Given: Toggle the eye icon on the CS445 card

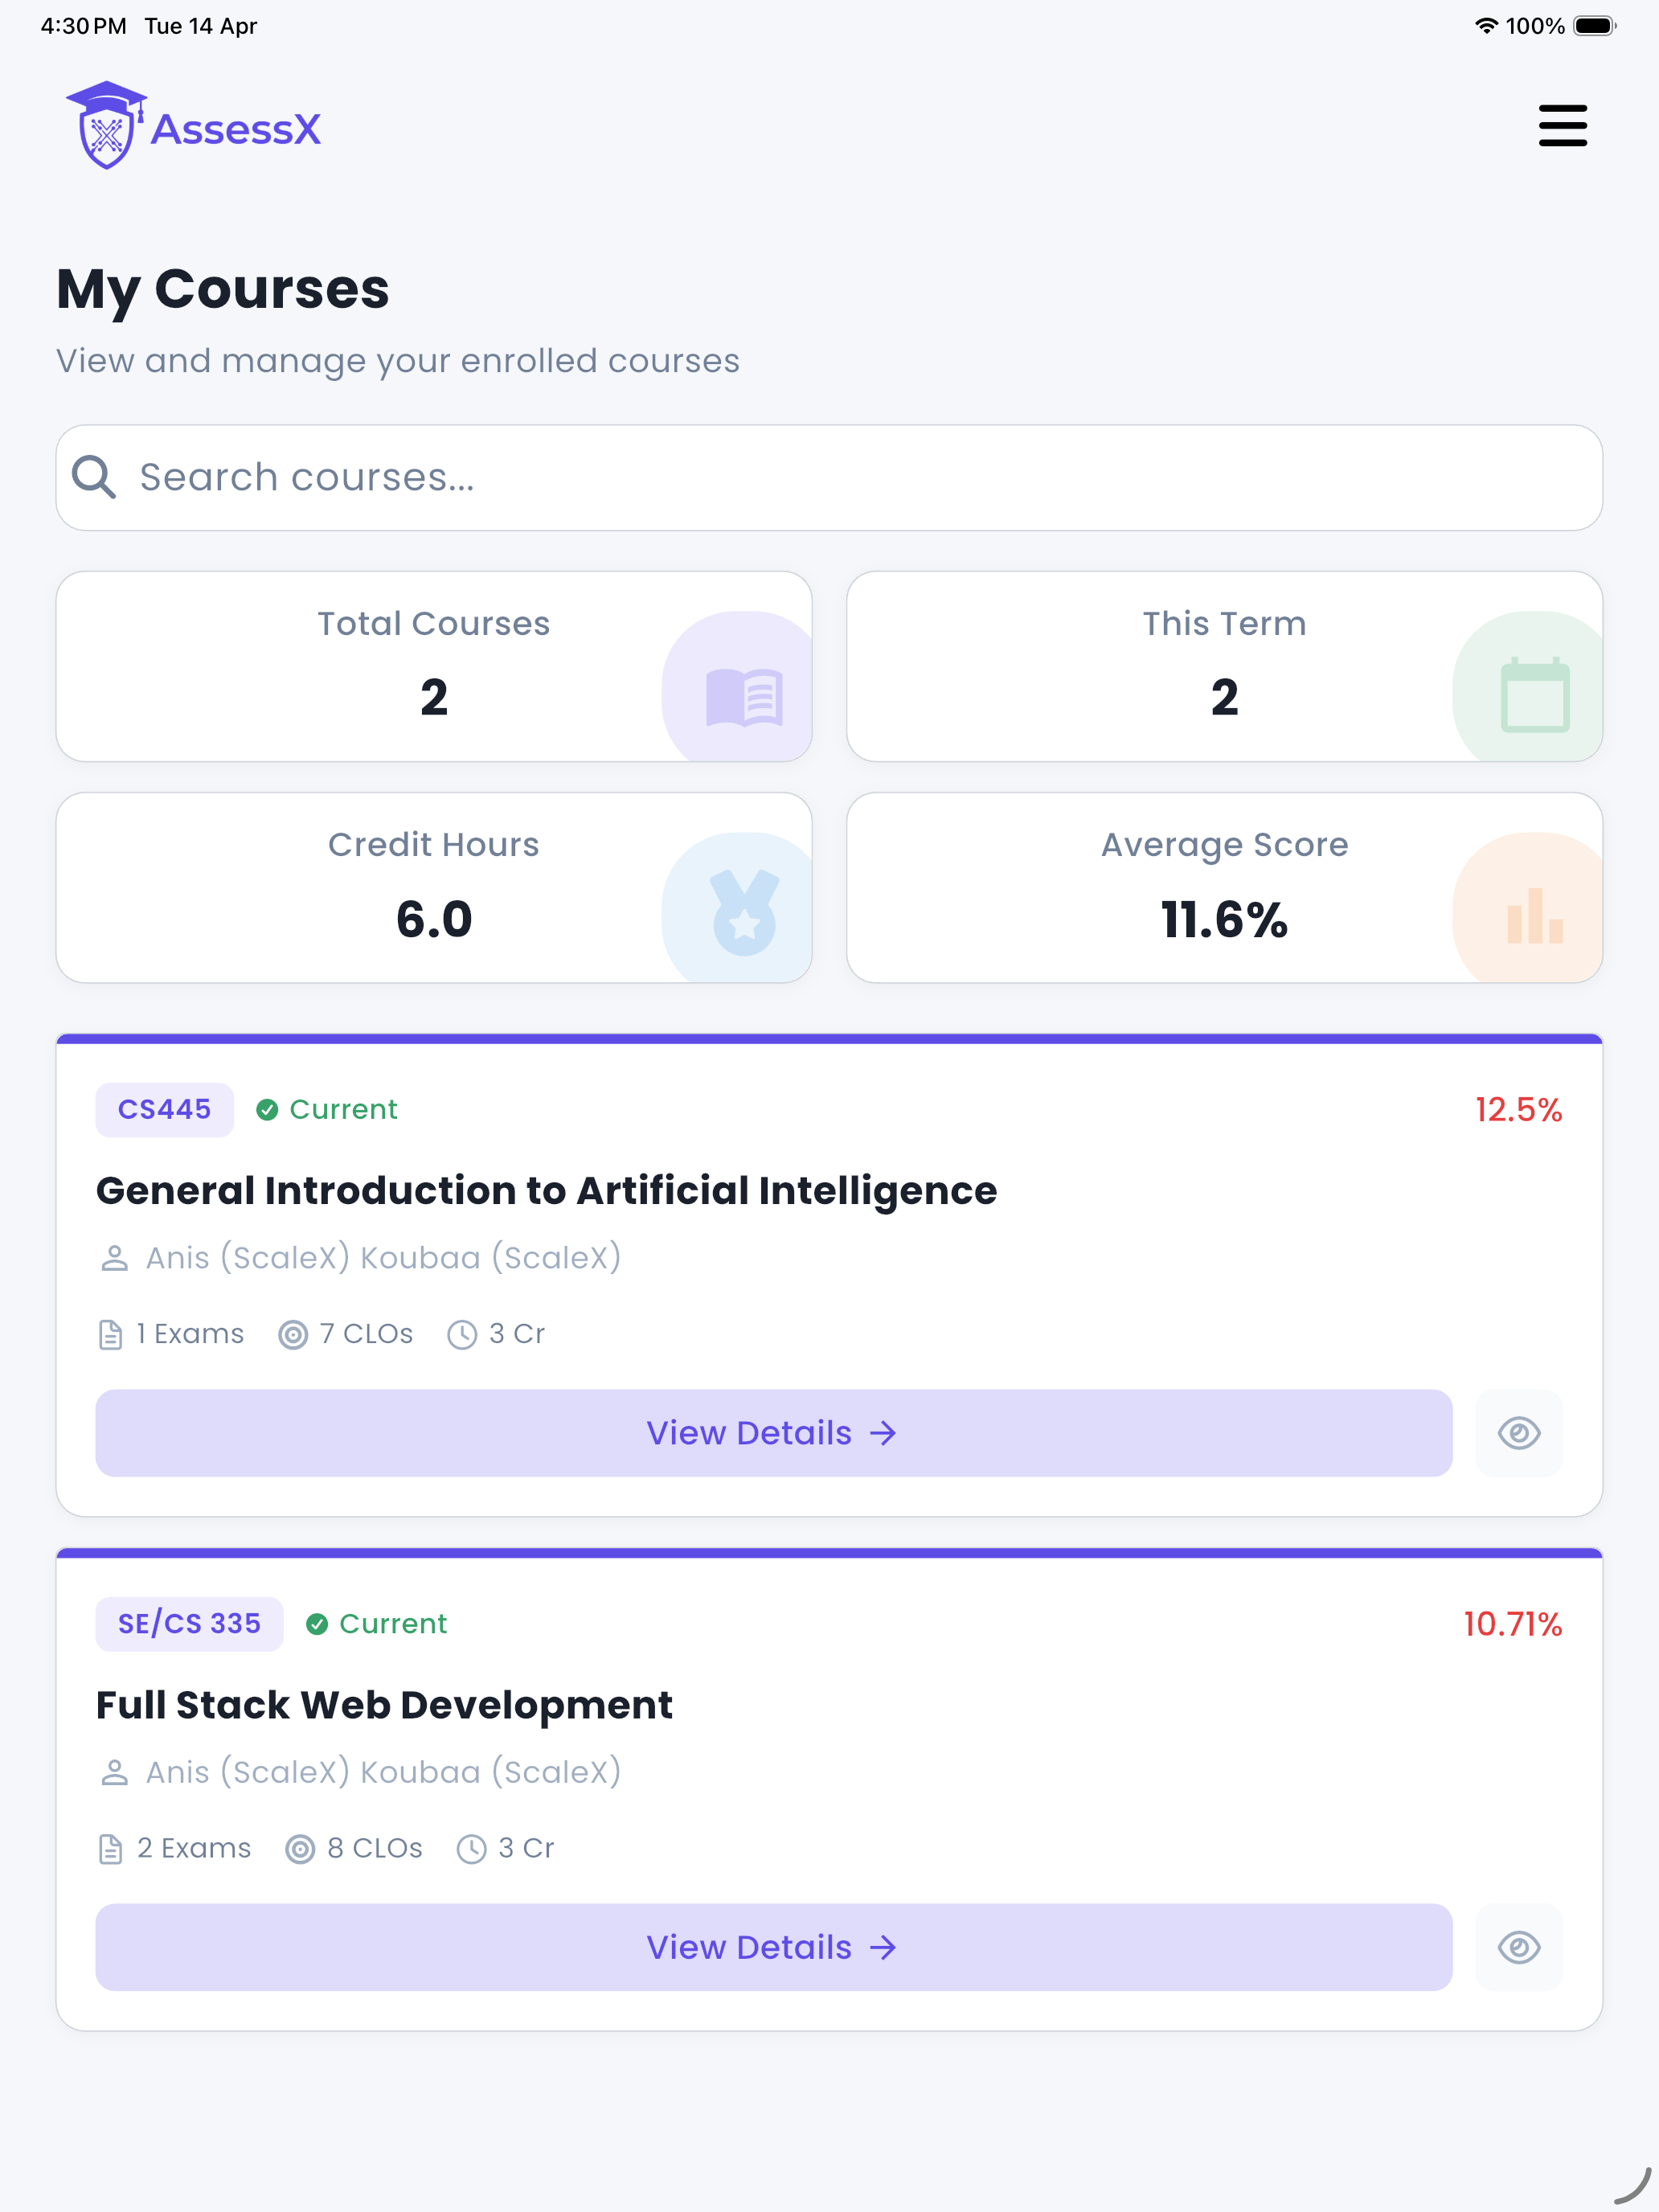Looking at the screenshot, I should (x=1518, y=1432).
